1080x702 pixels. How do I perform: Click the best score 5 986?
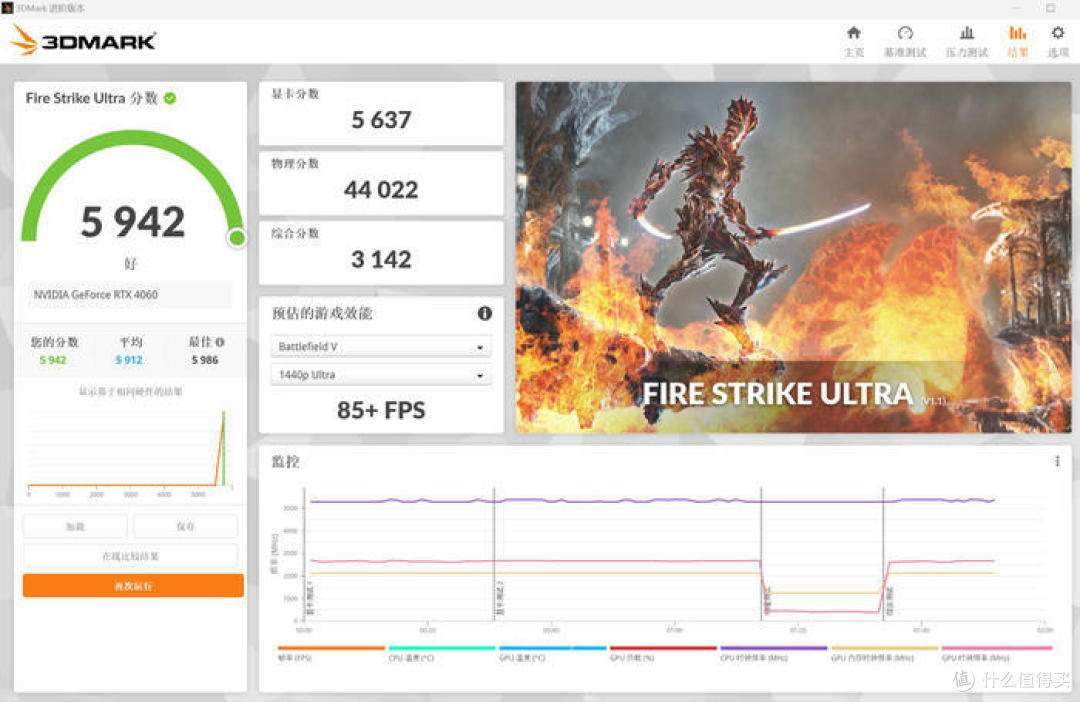205,360
